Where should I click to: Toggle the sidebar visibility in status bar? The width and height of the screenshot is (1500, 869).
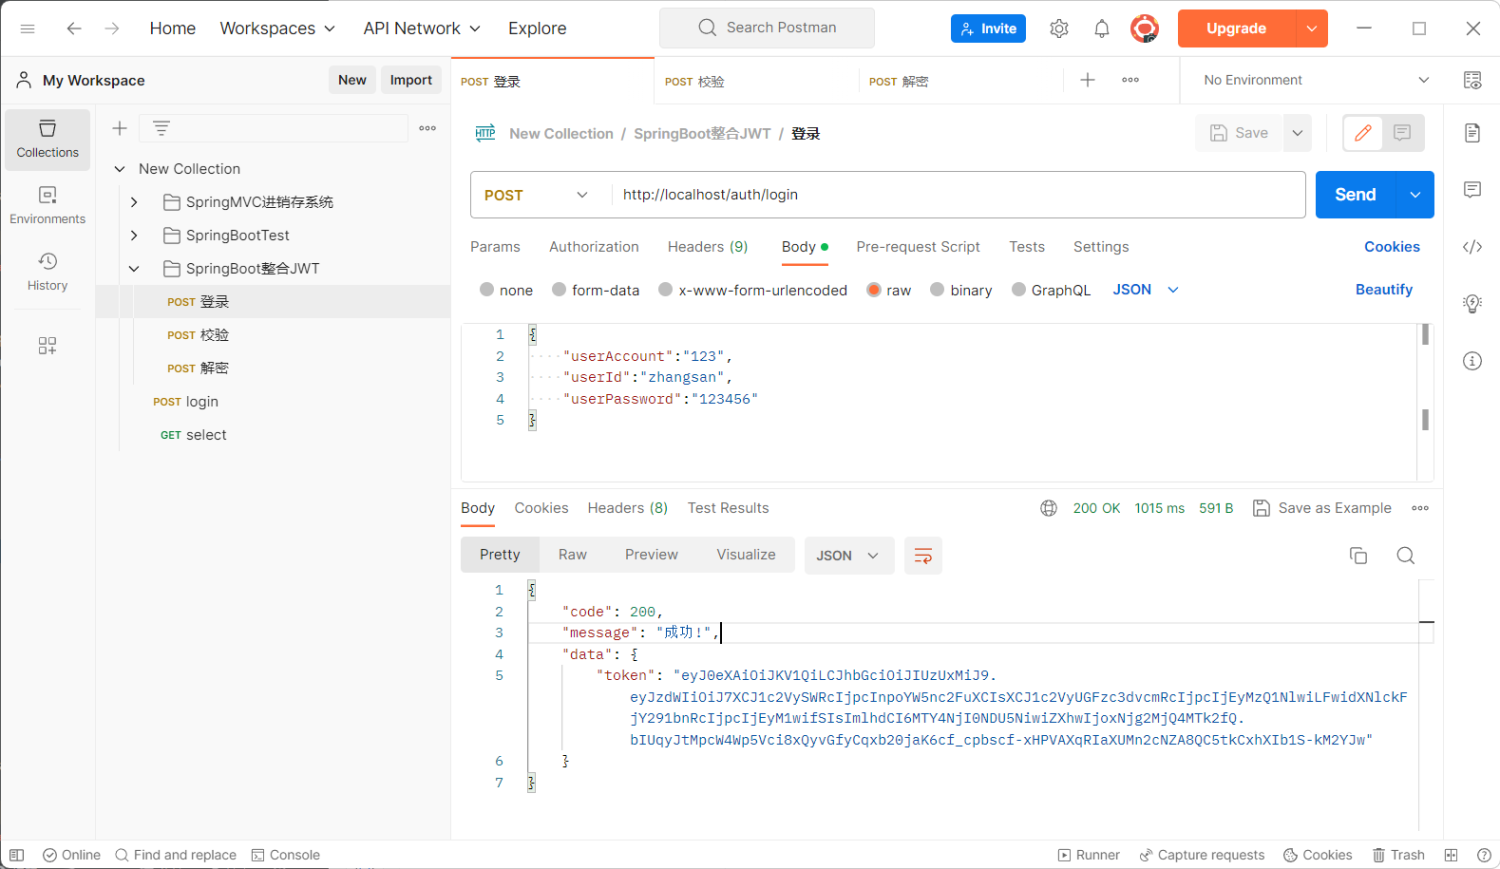click(x=16, y=855)
